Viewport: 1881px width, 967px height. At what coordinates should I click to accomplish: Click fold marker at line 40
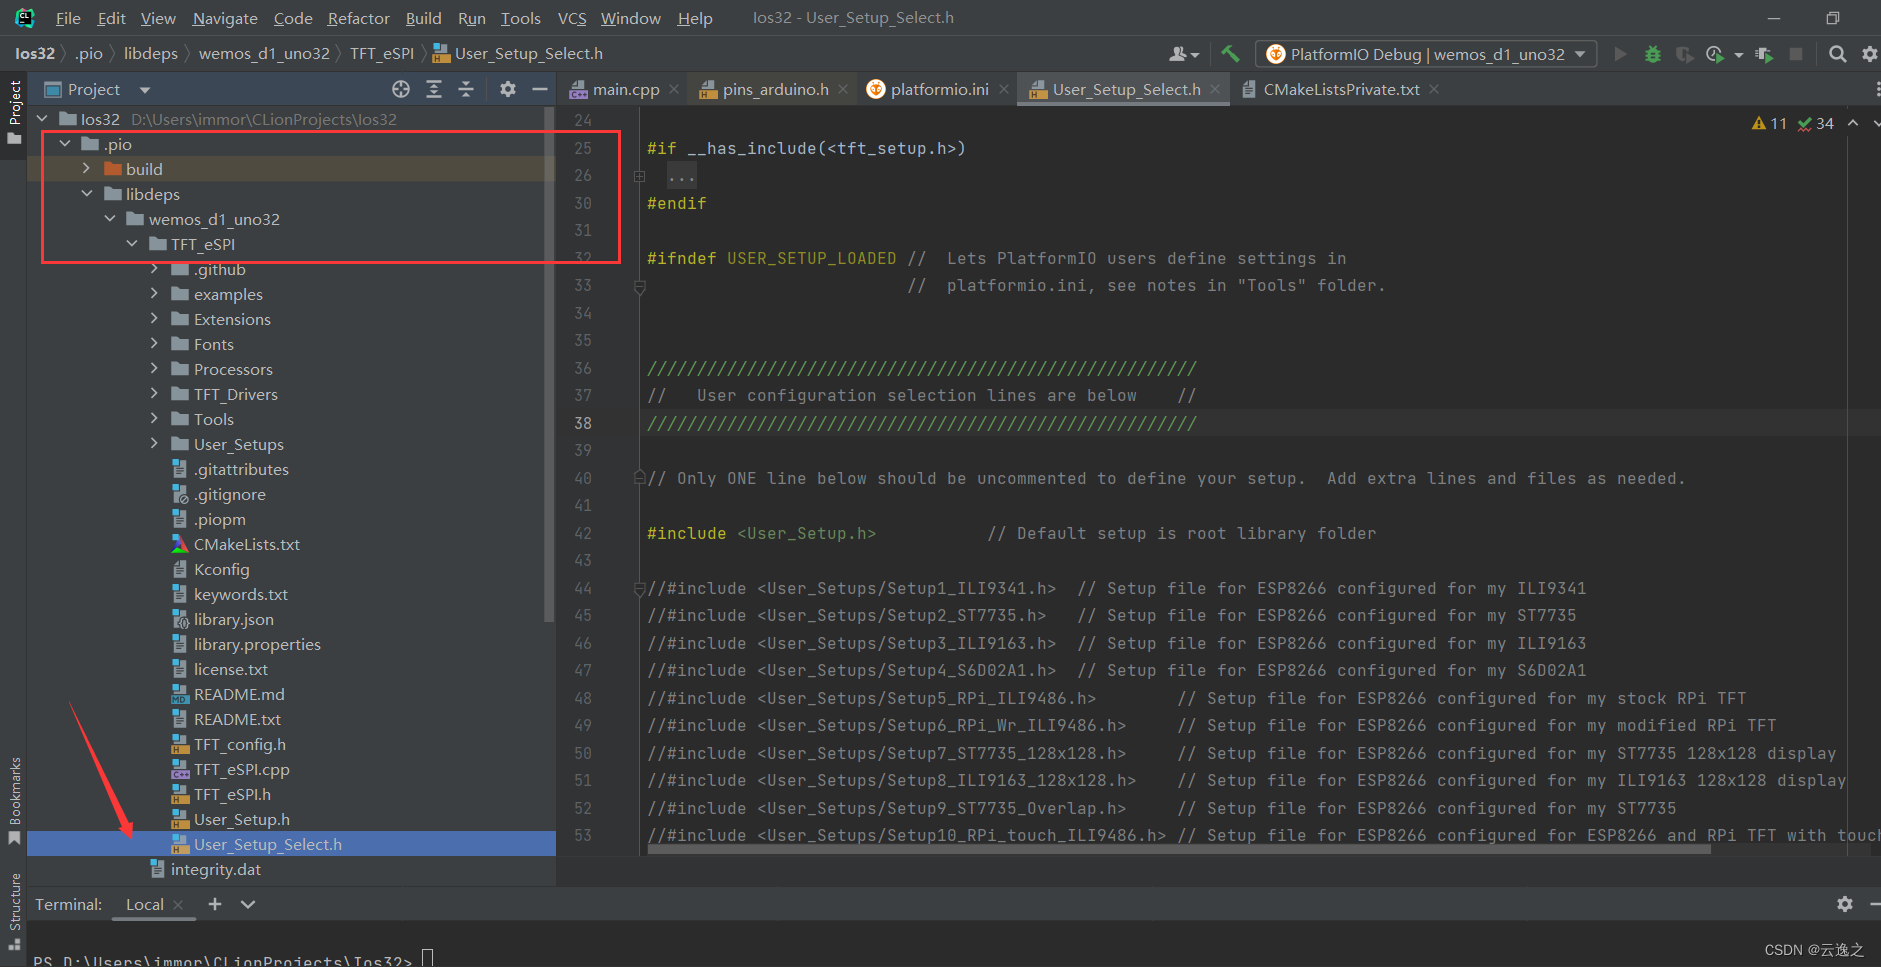click(x=640, y=478)
